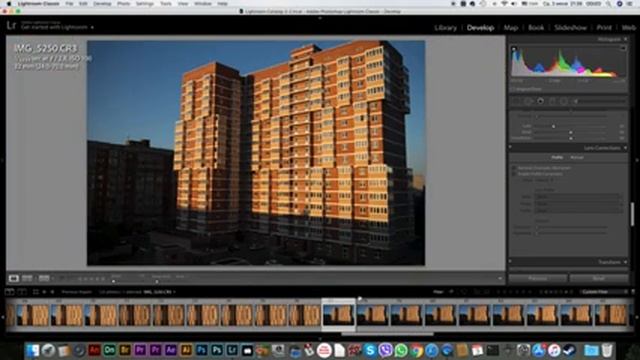Open the lens Profile dropdown
640x360 pixels.
pyautogui.click(x=579, y=210)
